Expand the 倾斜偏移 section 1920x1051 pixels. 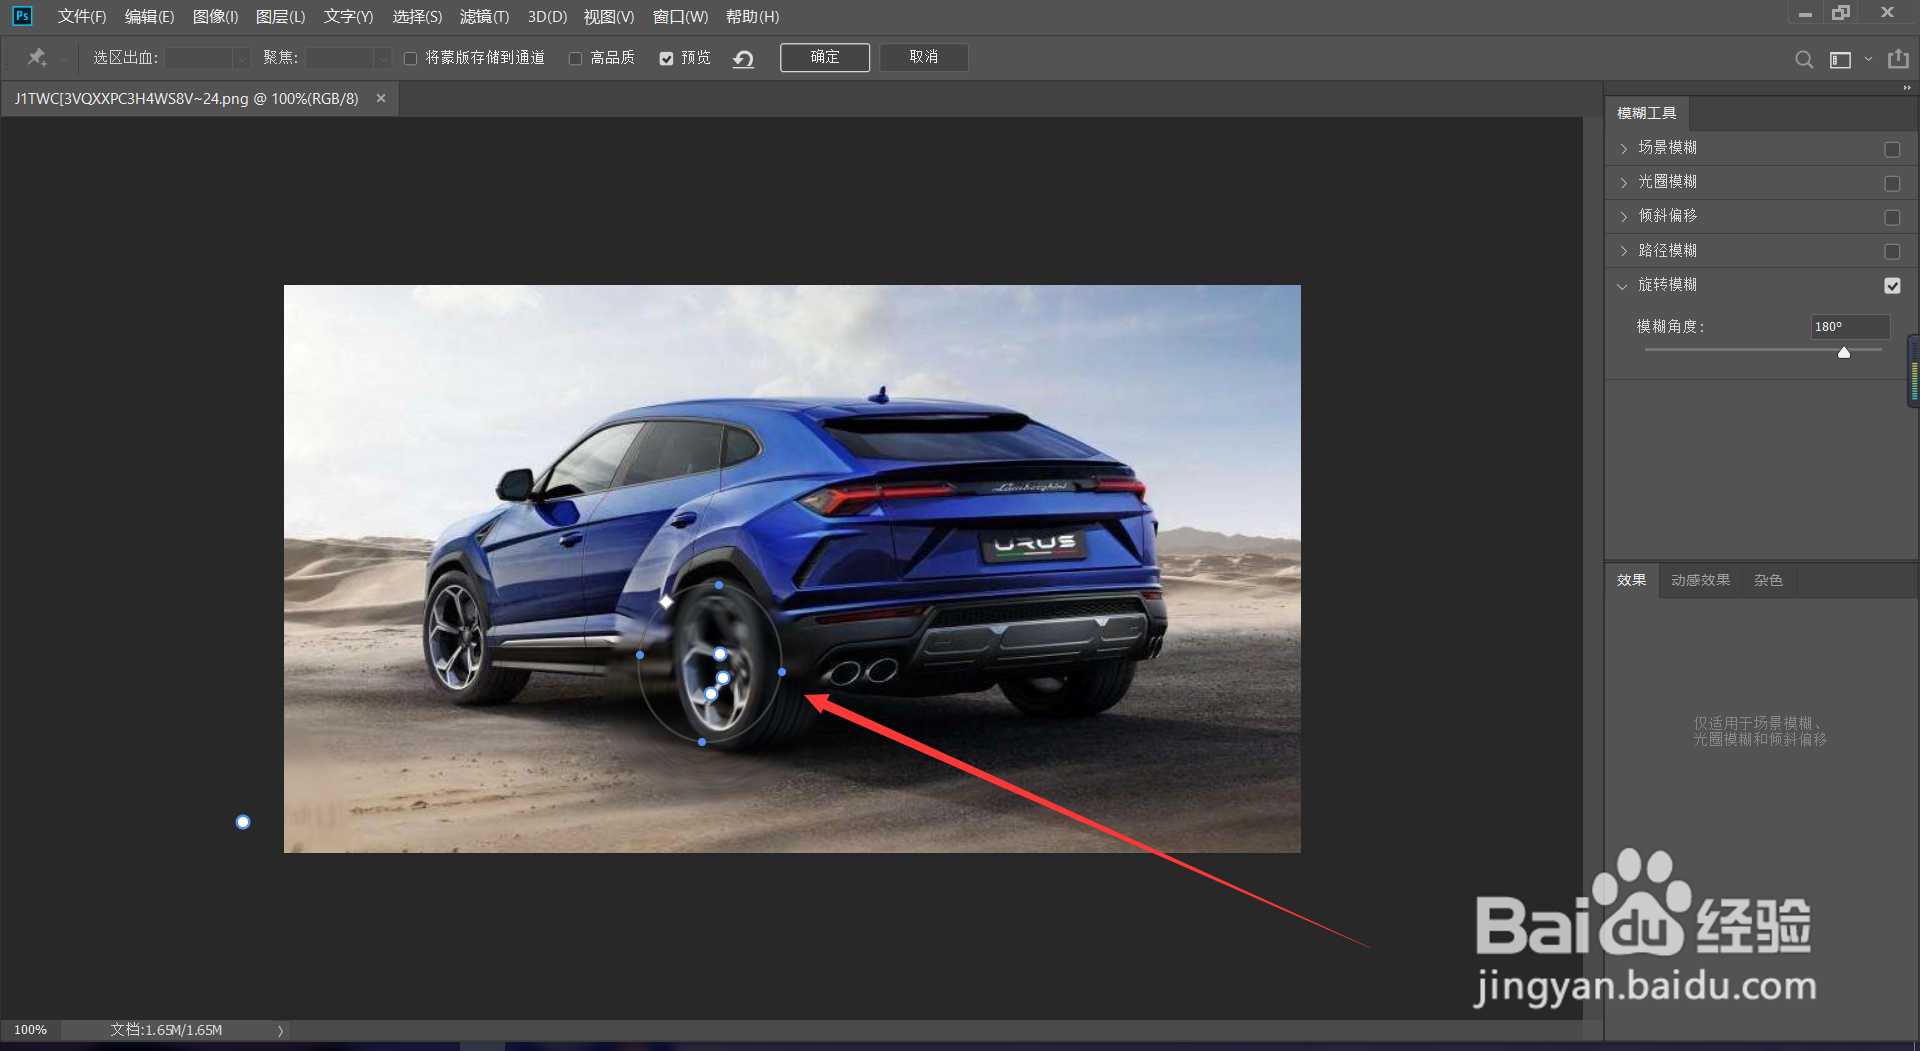[x=1623, y=217]
